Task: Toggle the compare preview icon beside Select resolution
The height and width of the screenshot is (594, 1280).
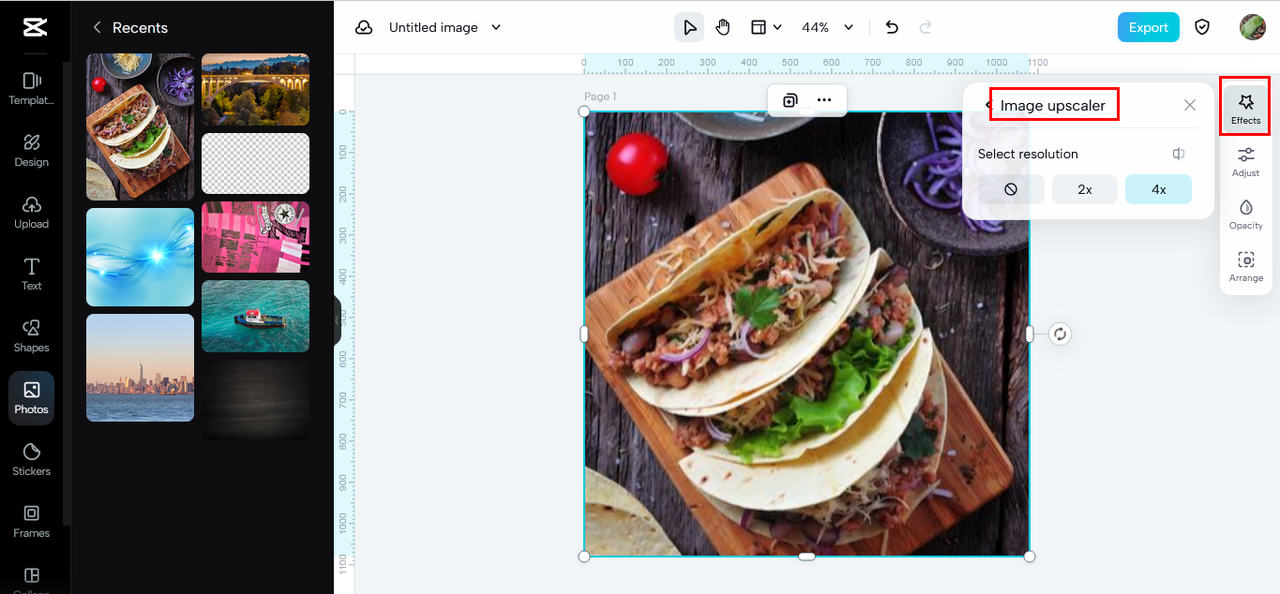Action: click(1179, 154)
